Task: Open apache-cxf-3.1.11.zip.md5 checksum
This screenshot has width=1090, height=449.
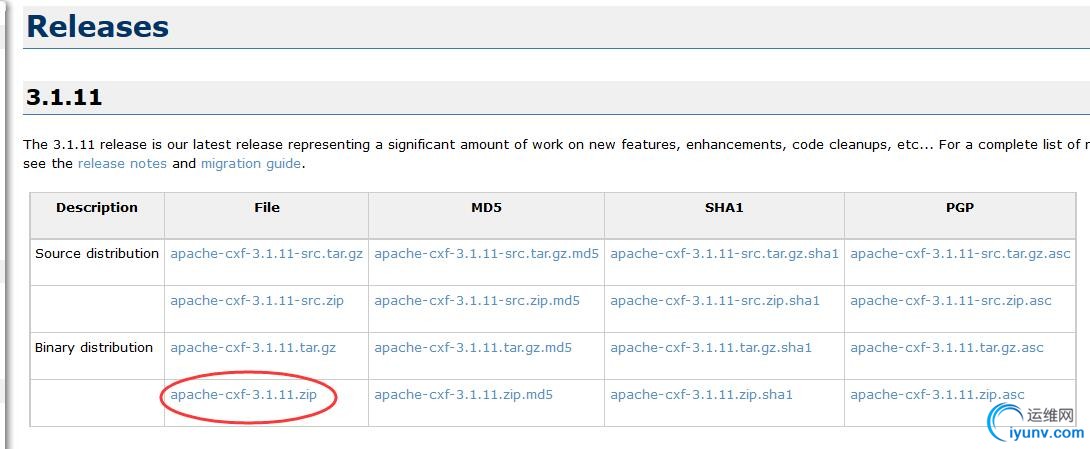Action: (x=464, y=395)
